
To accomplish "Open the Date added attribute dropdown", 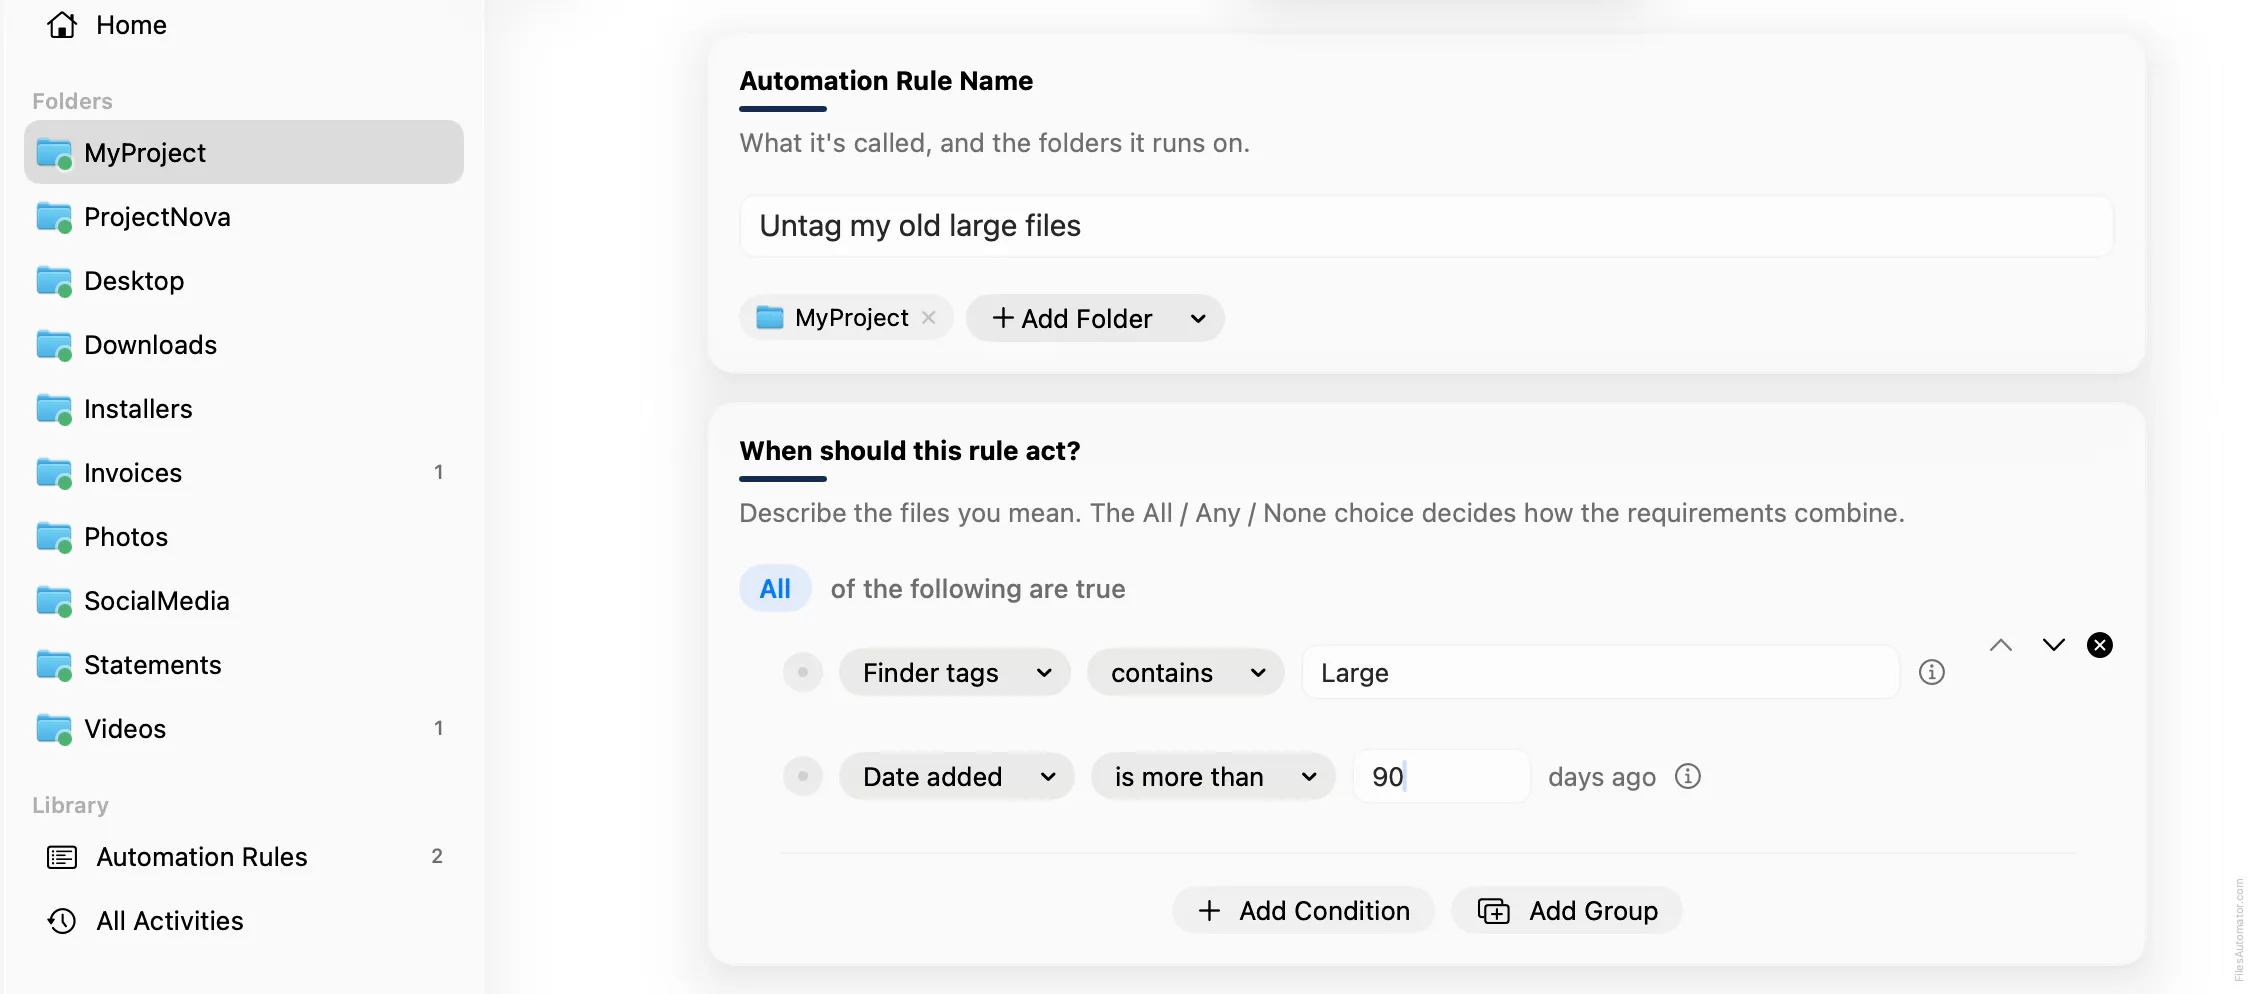I will pos(957,777).
